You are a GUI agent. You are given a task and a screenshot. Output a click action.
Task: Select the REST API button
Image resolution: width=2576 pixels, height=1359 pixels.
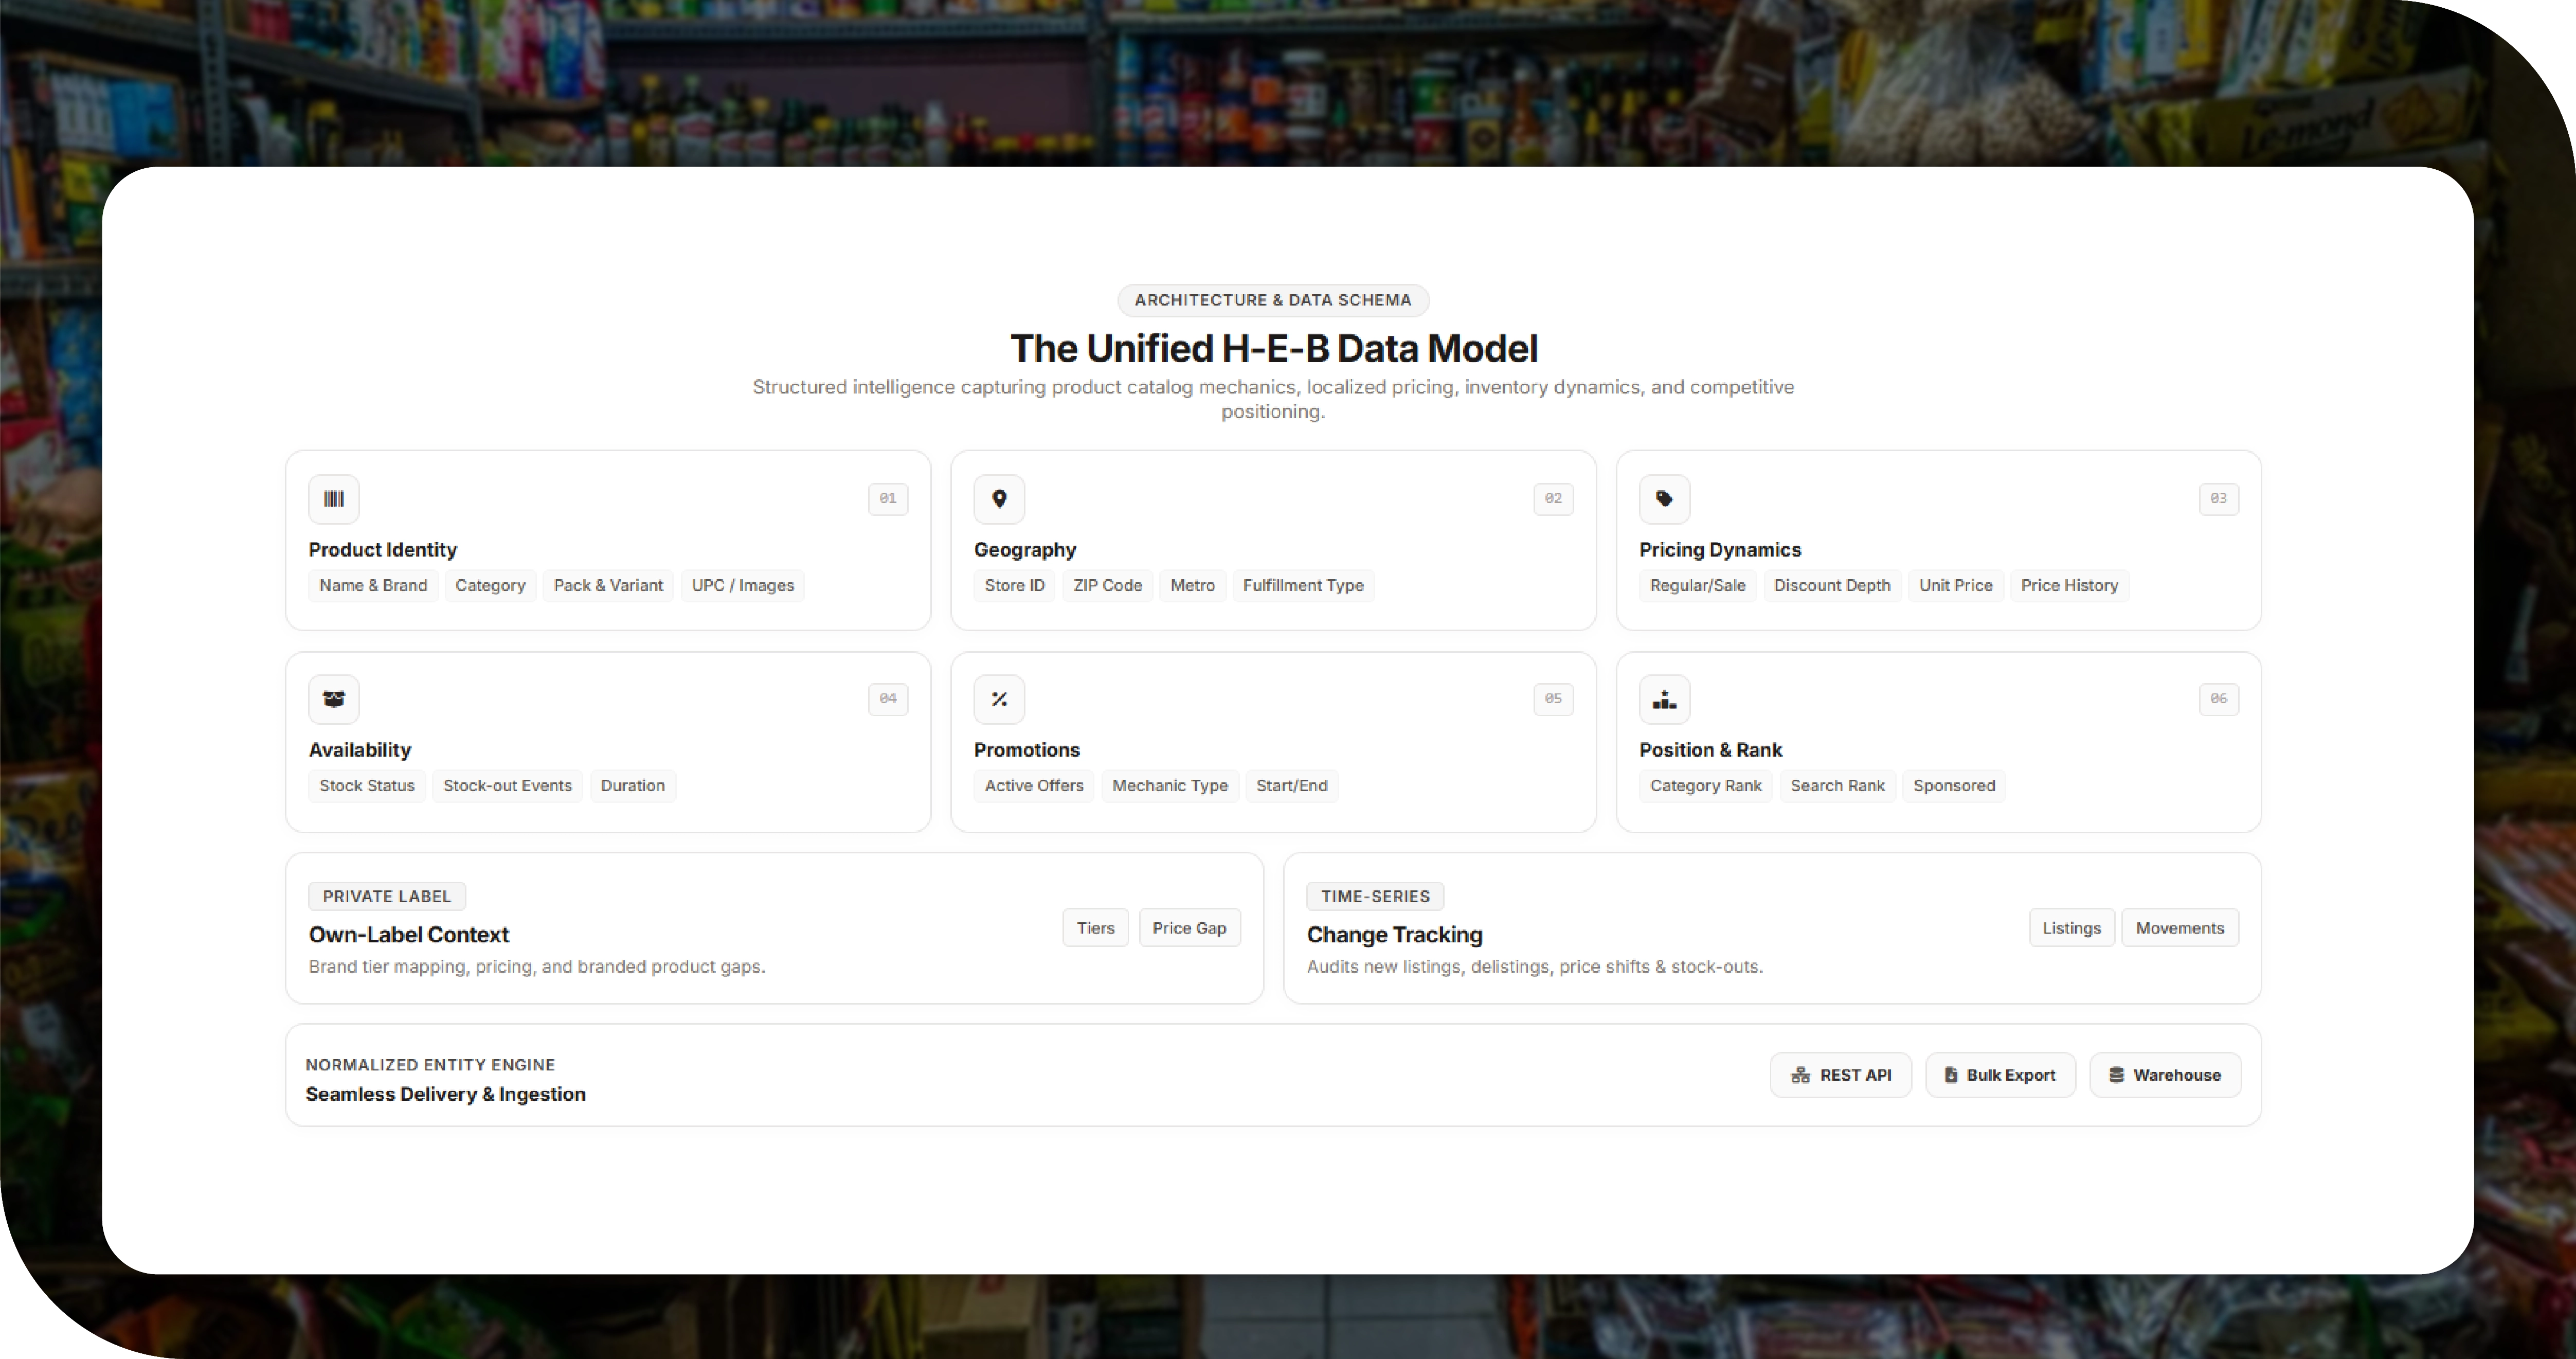coord(1841,1075)
